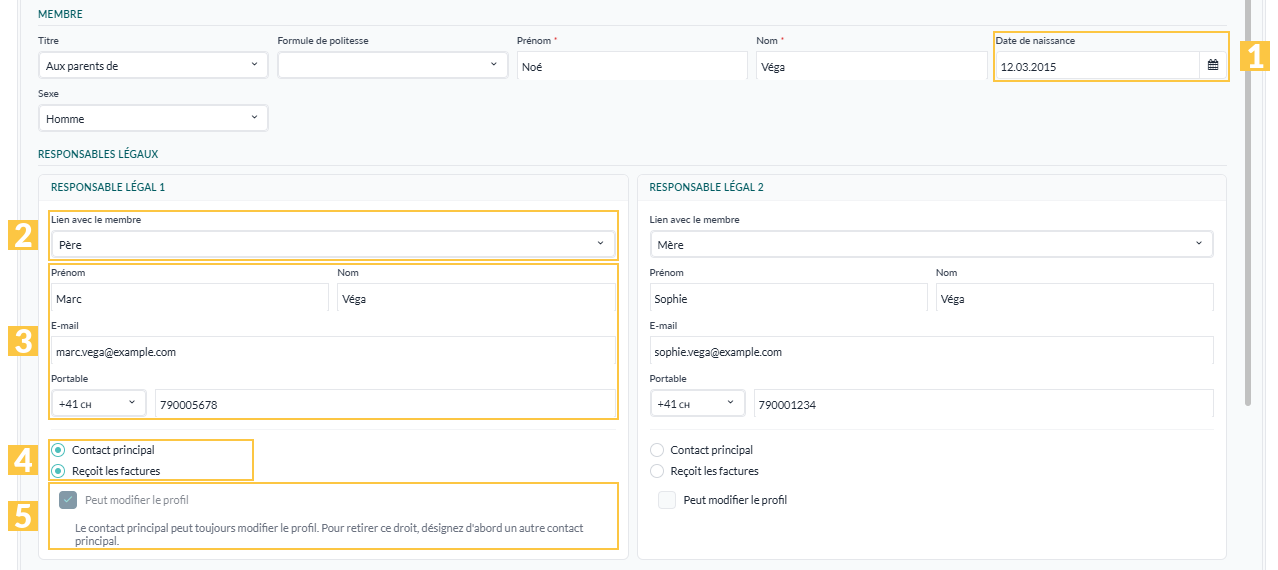This screenshot has width=1278, height=570.
Task: Edit the Prénom field containing Marc
Action: click(190, 298)
